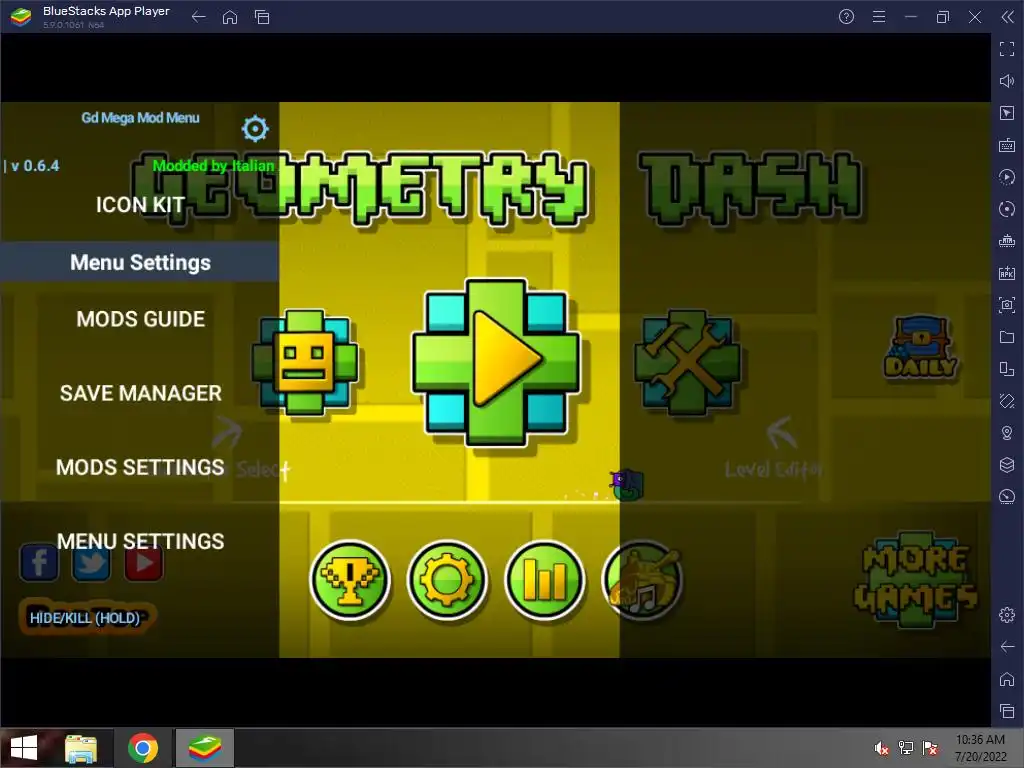The image size is (1024, 768).
Task: Go to BlueStacks home from the title bar
Action: [230, 17]
